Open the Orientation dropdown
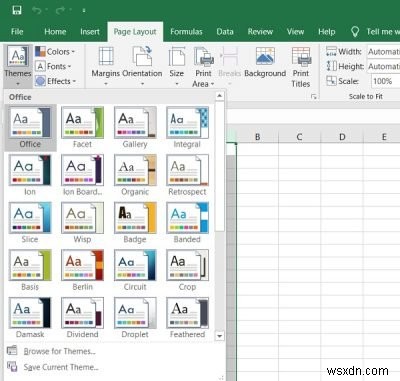The image size is (400, 381). click(x=142, y=66)
